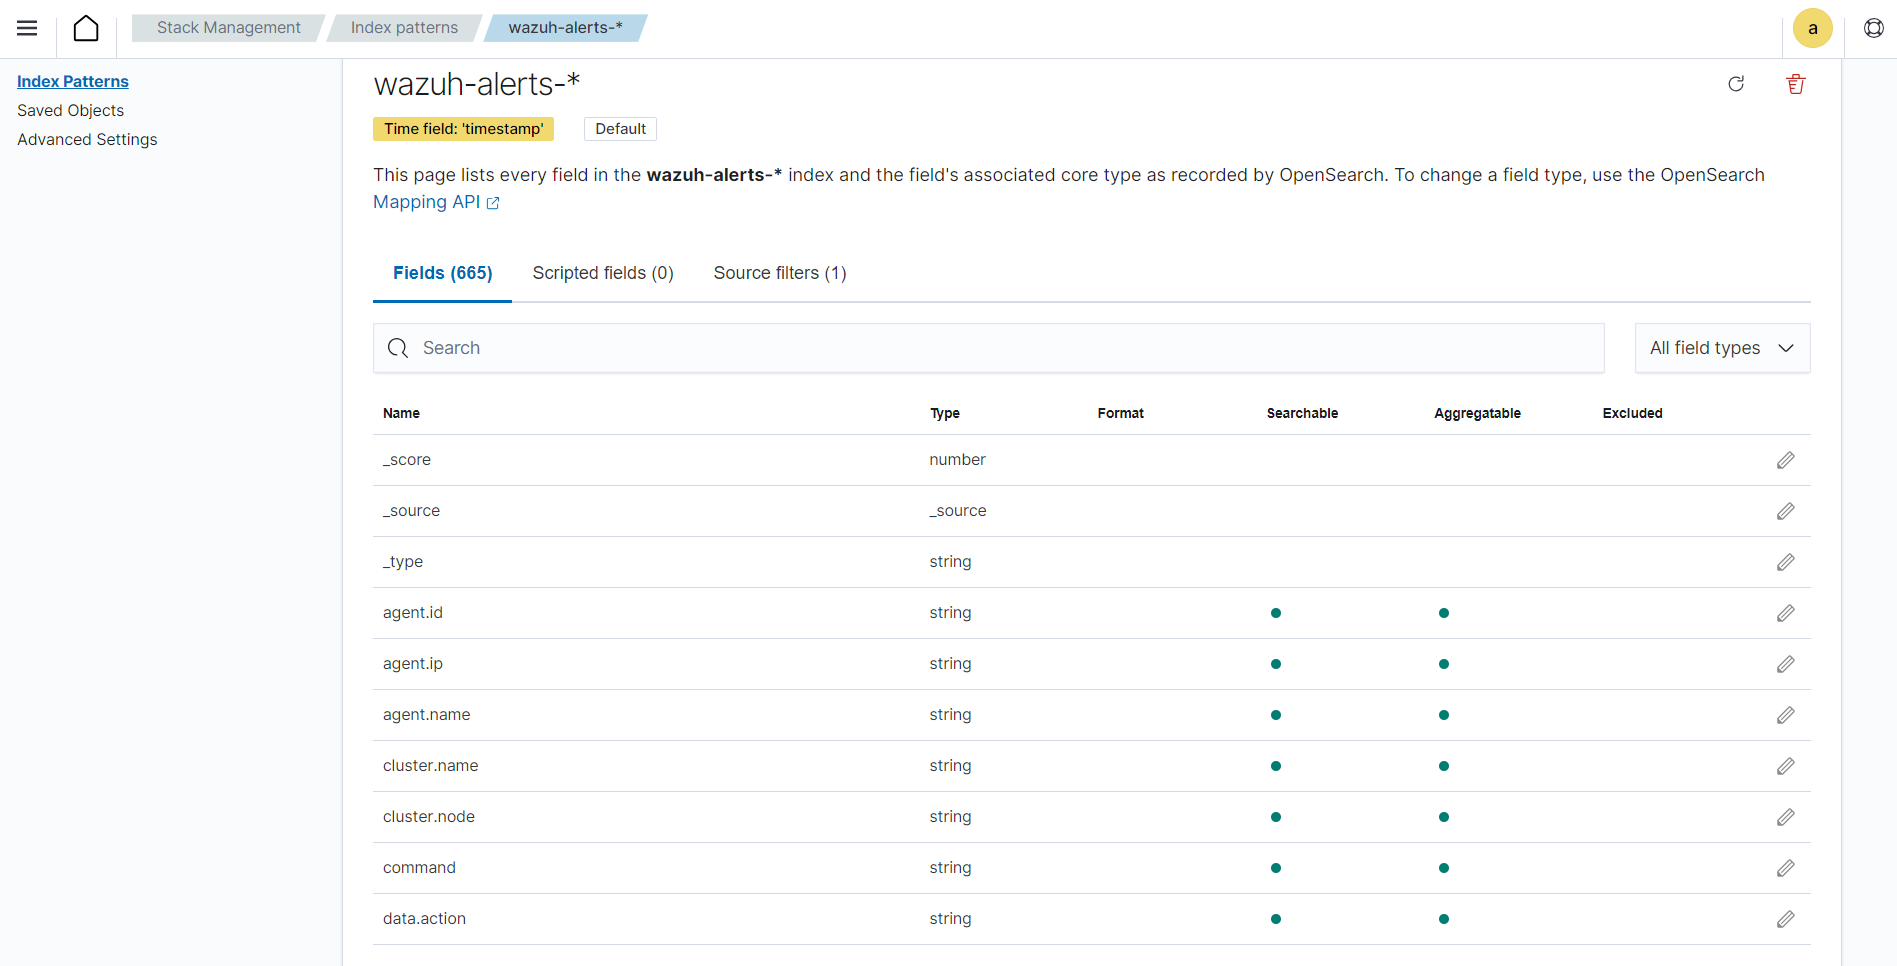Edit the _source field

(x=1785, y=511)
